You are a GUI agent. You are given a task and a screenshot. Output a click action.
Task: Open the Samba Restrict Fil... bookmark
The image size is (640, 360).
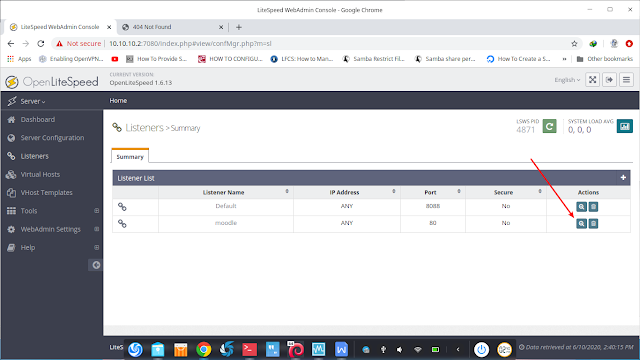[x=373, y=59]
